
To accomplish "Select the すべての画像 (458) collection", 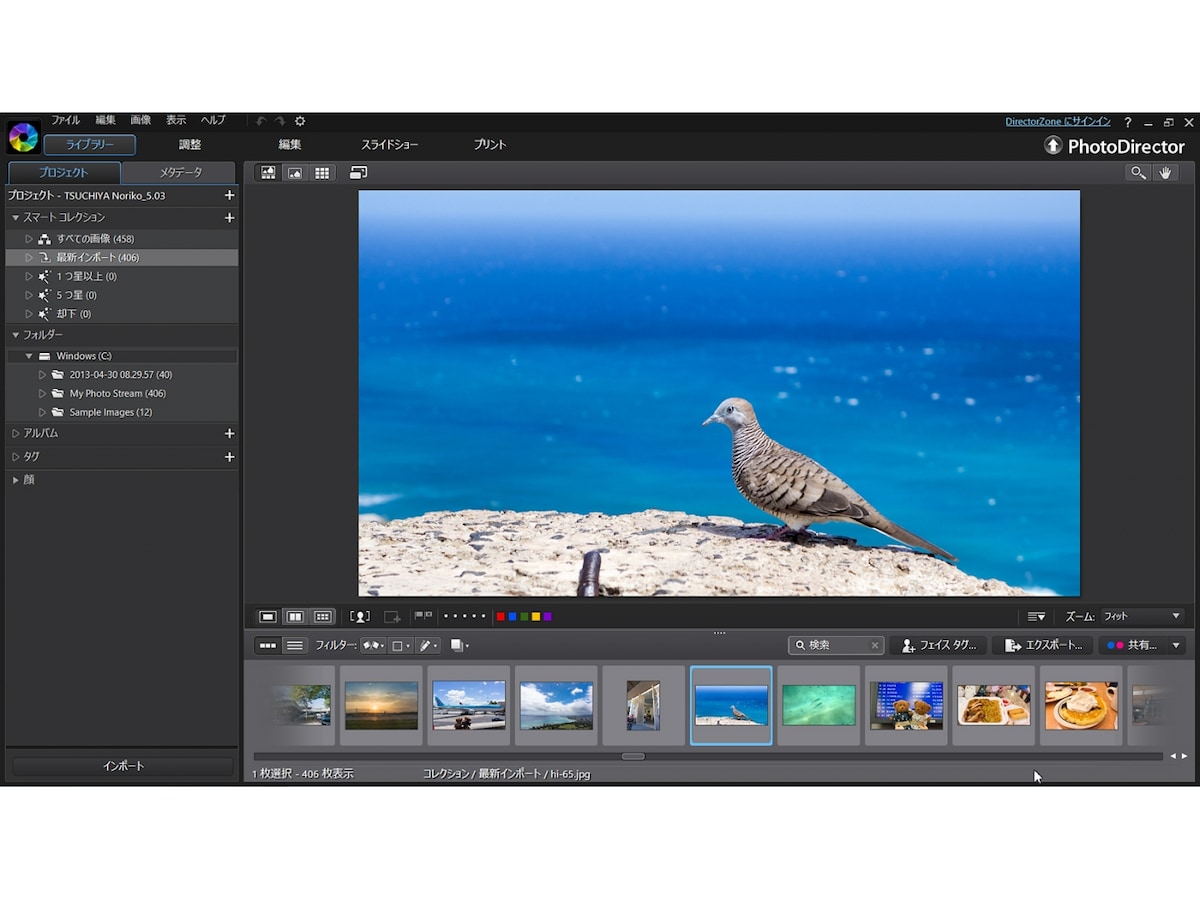I will tap(95, 239).
